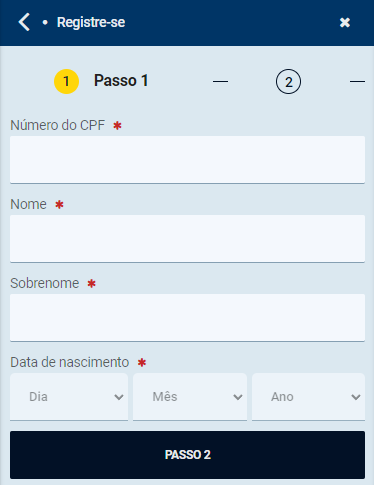Click the Data de nascimento label
The width and height of the screenshot is (374, 485).
[70, 362]
